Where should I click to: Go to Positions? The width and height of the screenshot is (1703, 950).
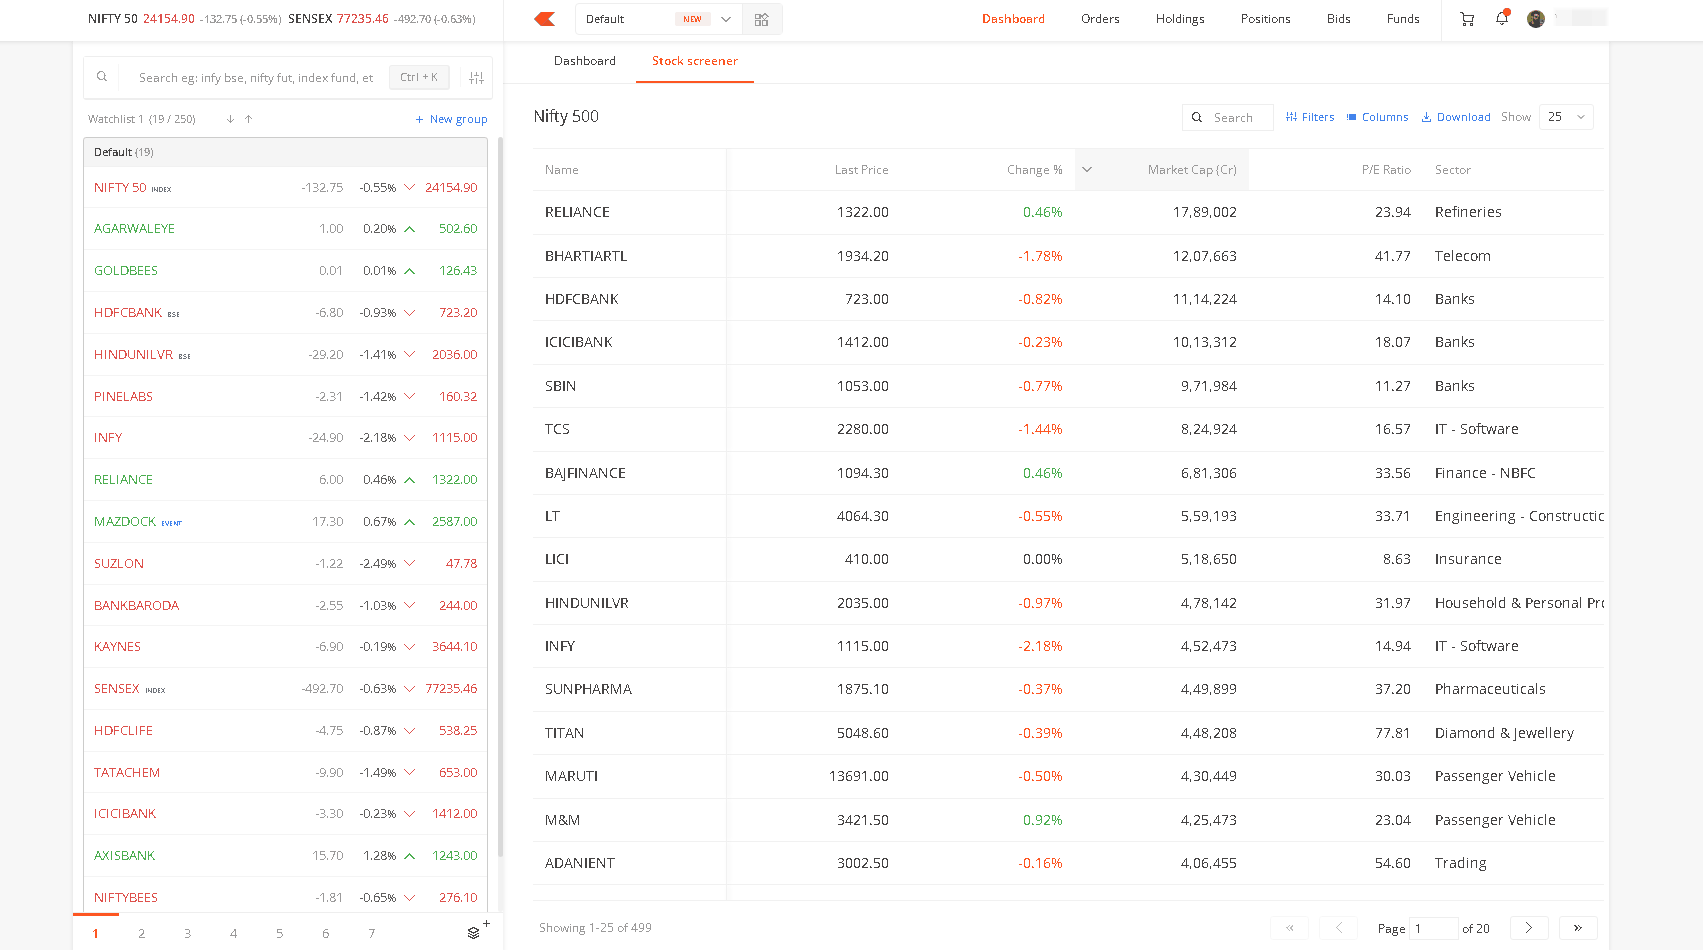click(1265, 19)
